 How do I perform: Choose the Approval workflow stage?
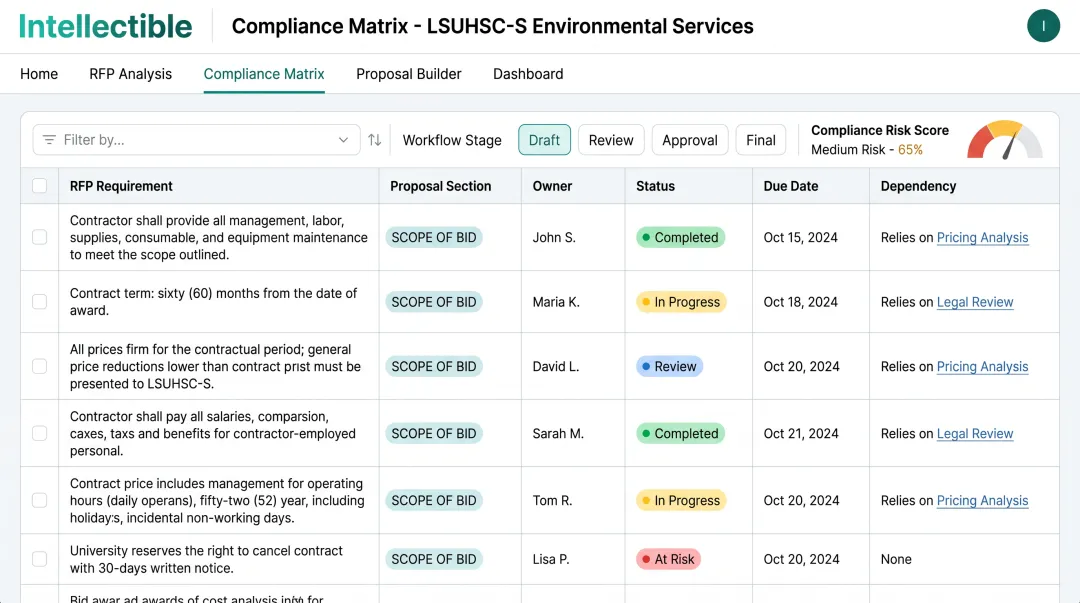coord(689,140)
